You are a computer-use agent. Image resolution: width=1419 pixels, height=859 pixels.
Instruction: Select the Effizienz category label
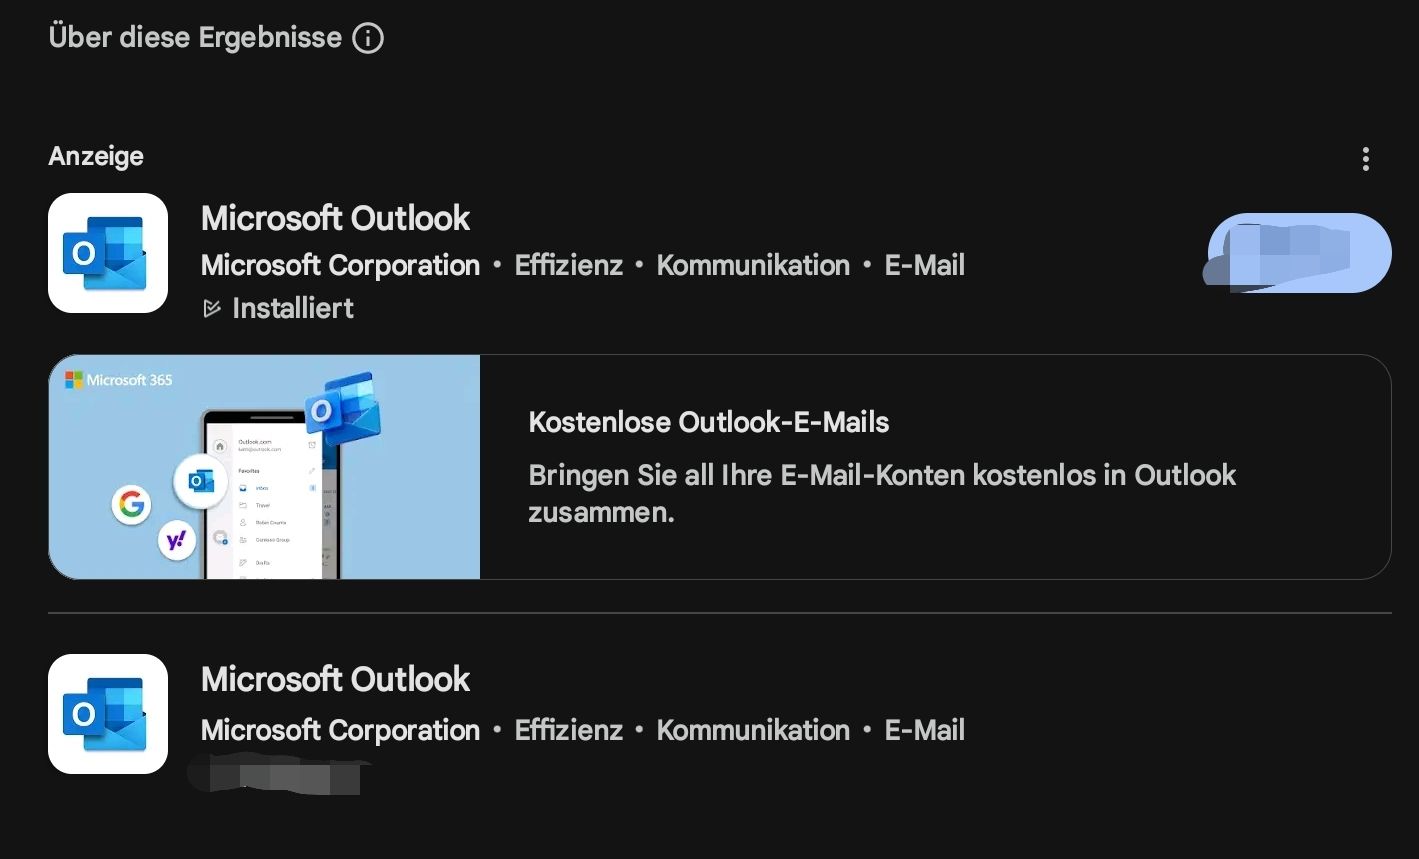point(568,265)
